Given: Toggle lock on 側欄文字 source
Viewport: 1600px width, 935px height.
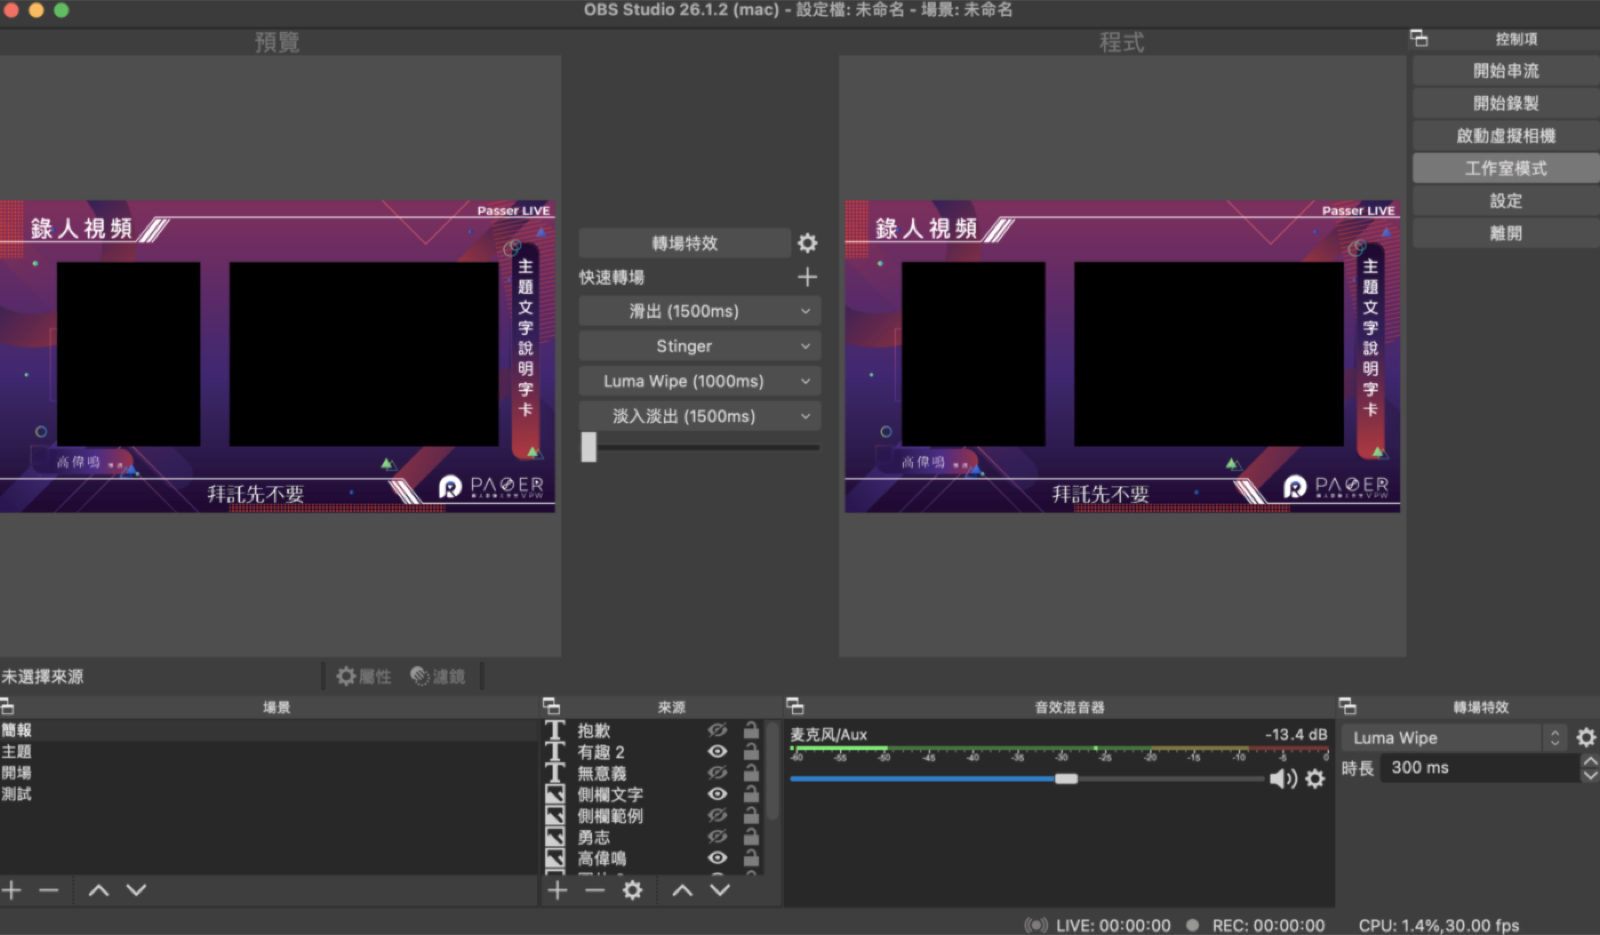Looking at the screenshot, I should tap(751, 794).
